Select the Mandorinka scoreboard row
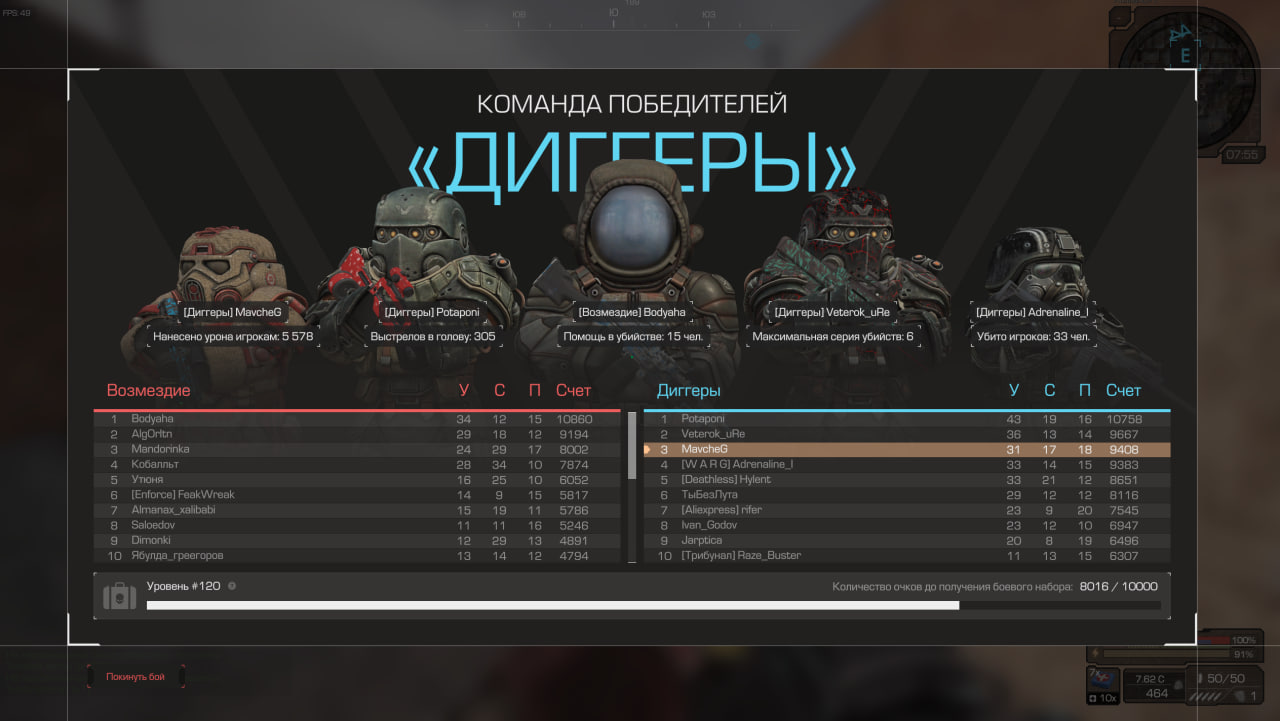This screenshot has width=1280, height=721. click(x=357, y=449)
